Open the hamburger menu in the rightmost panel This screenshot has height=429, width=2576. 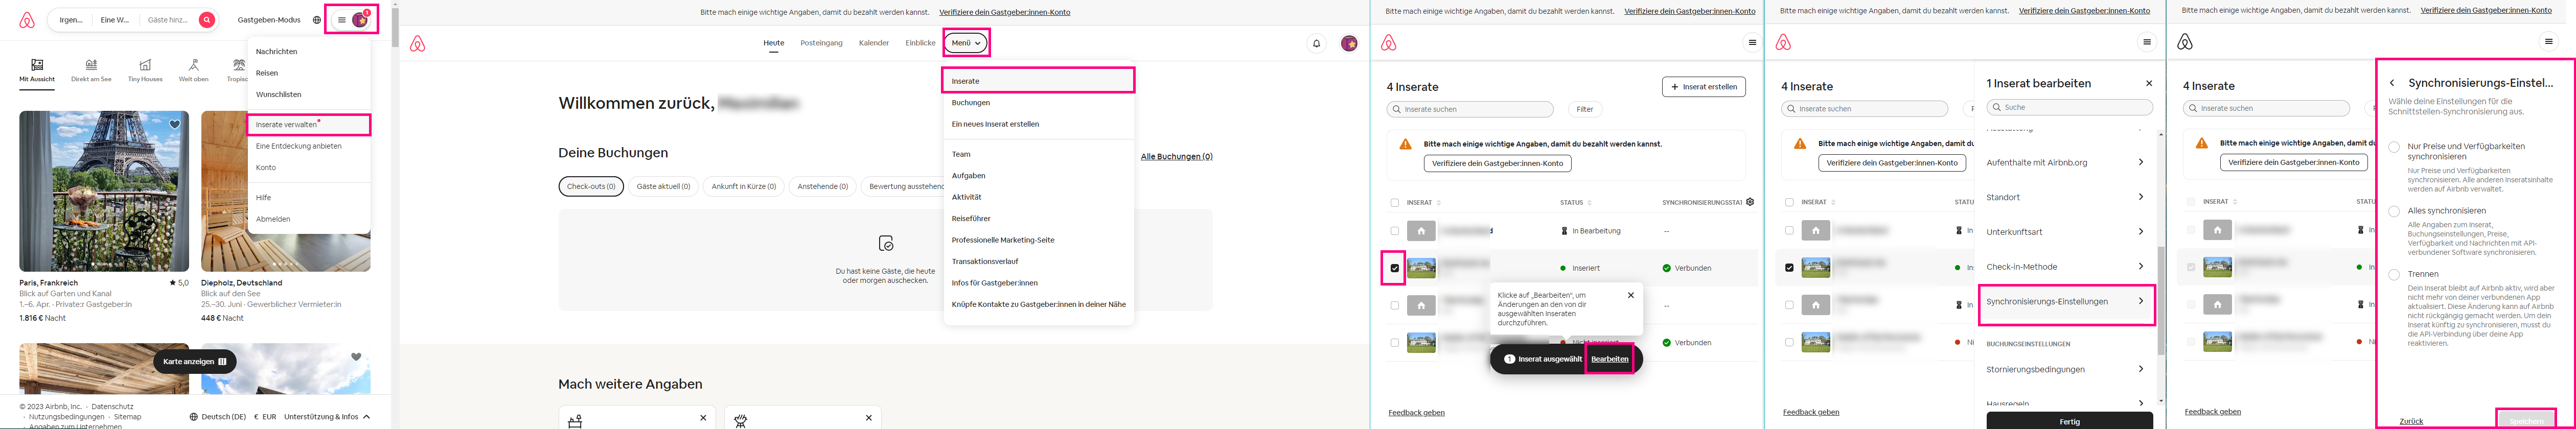(2548, 42)
